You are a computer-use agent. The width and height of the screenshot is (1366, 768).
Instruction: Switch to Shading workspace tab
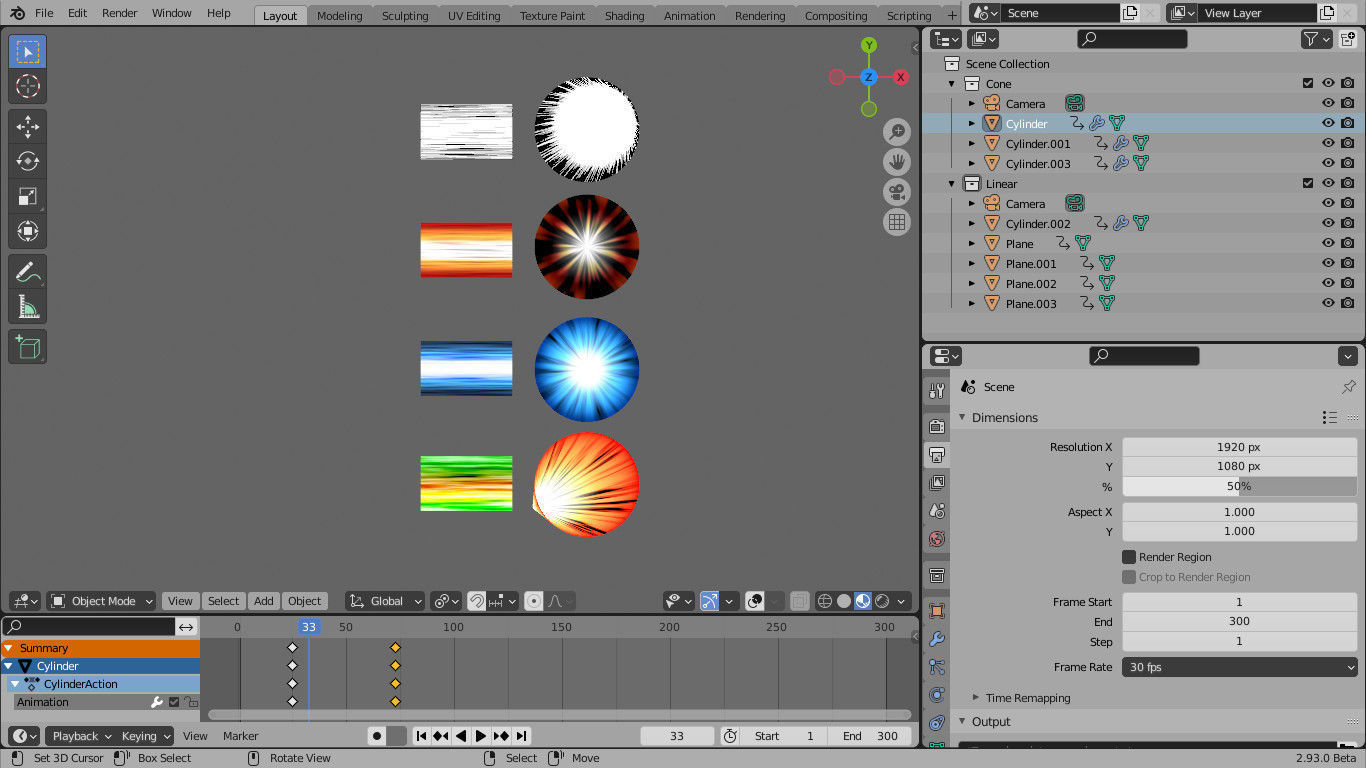coord(624,16)
